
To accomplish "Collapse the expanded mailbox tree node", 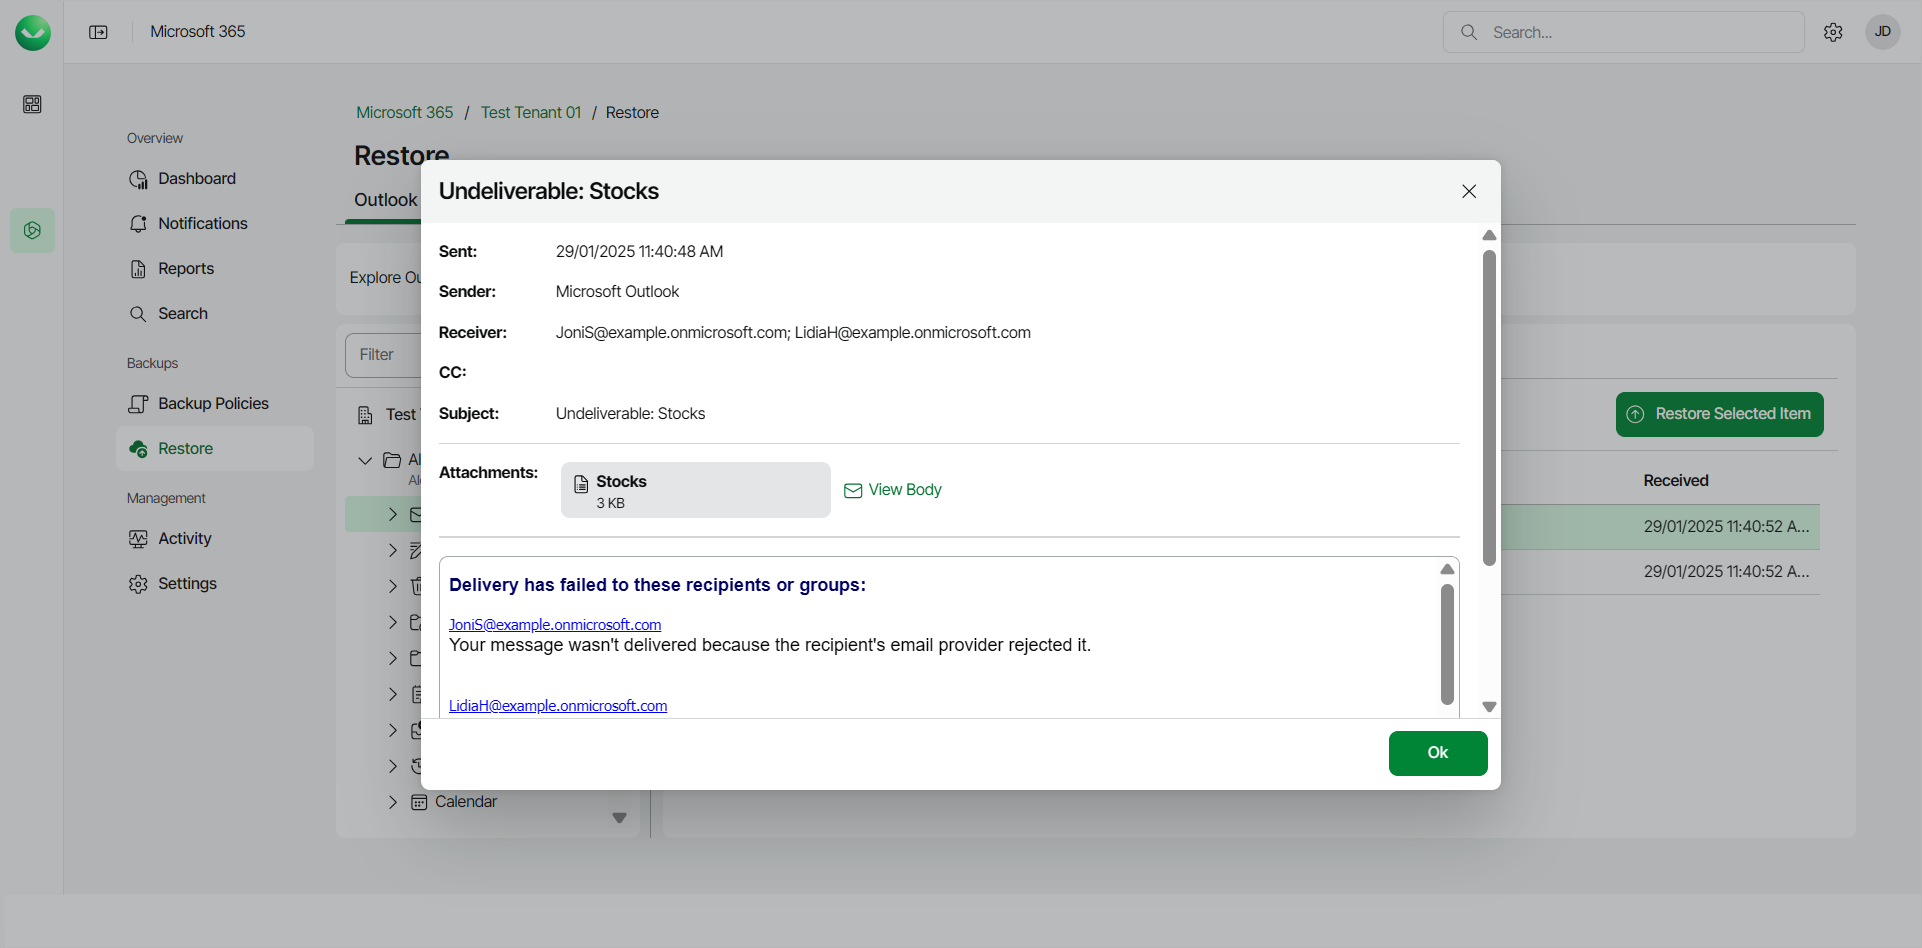I will point(365,460).
